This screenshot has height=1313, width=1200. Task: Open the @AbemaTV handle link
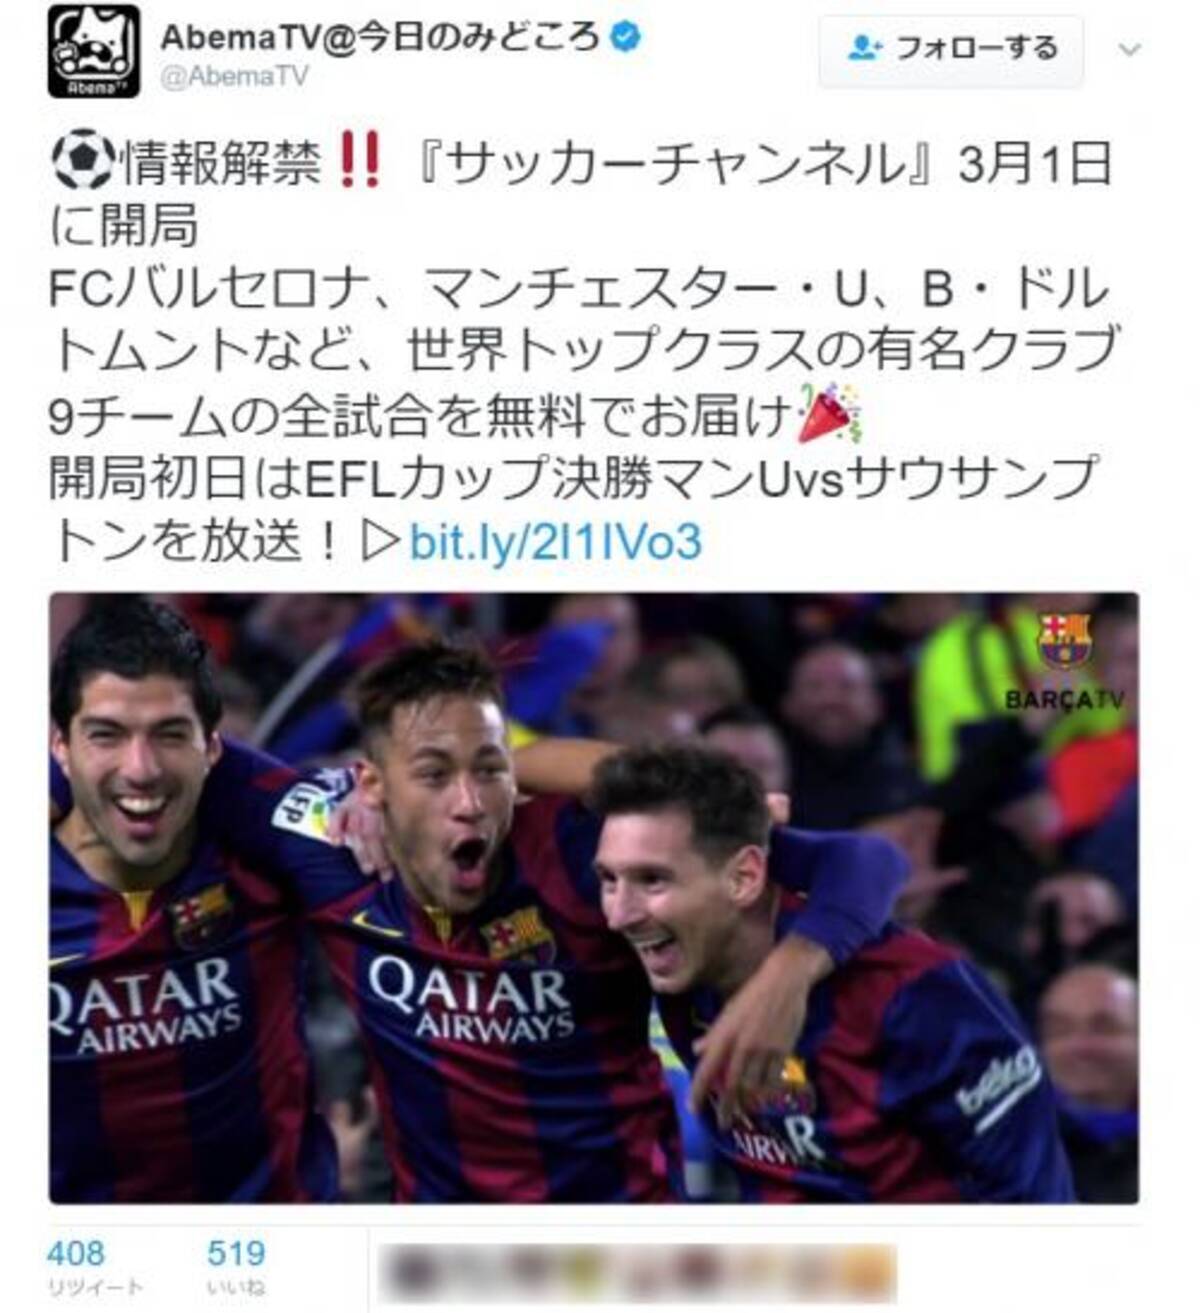[x=235, y=77]
